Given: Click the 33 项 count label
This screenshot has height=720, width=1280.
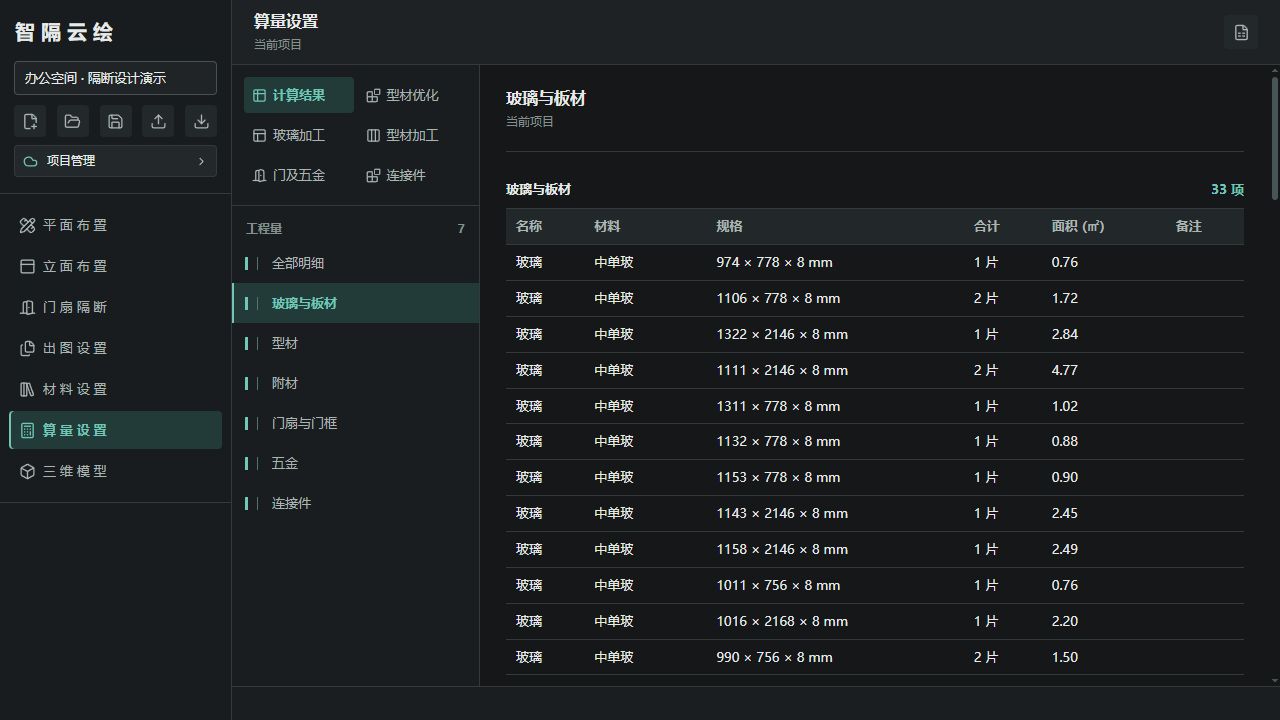Looking at the screenshot, I should click(1227, 189).
